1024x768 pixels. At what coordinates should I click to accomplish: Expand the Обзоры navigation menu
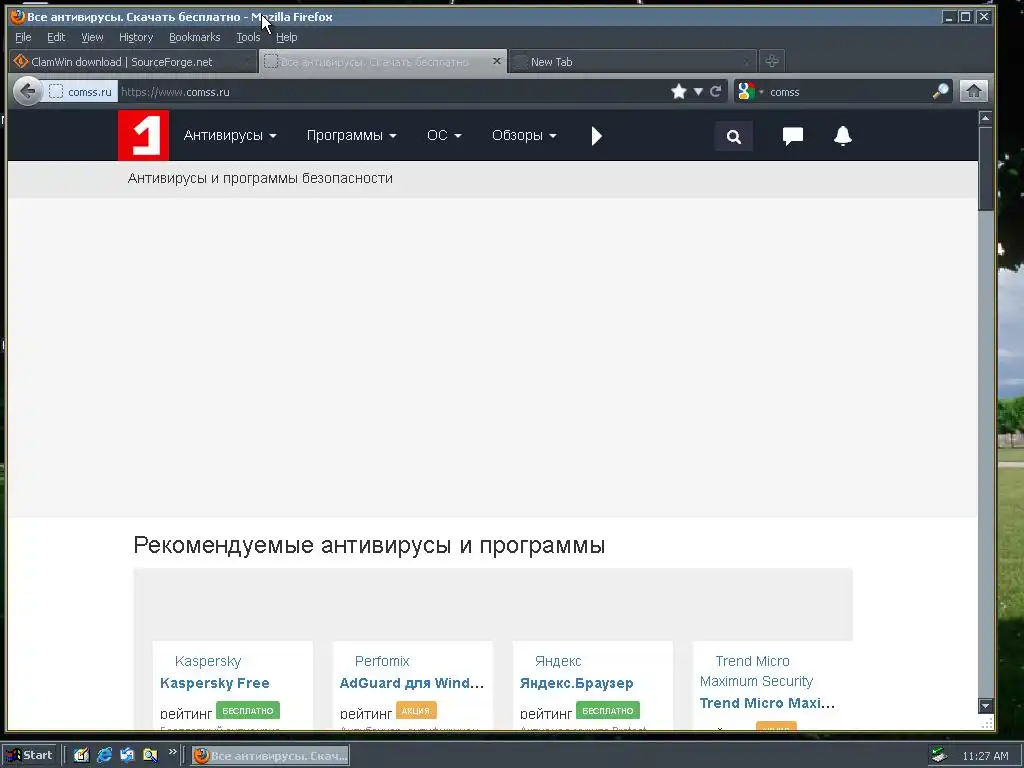pyautogui.click(x=524, y=135)
